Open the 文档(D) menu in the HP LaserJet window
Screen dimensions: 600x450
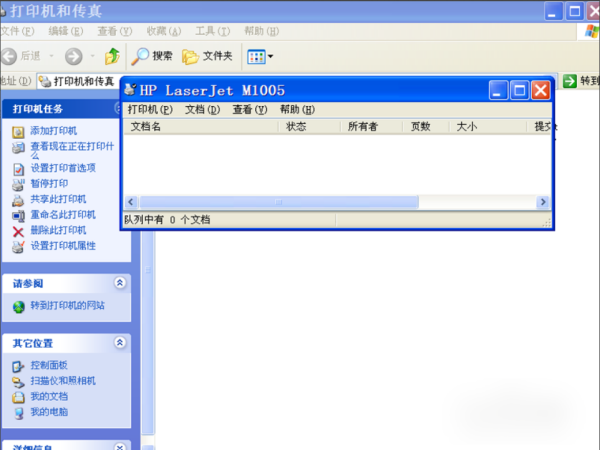[x=202, y=110]
